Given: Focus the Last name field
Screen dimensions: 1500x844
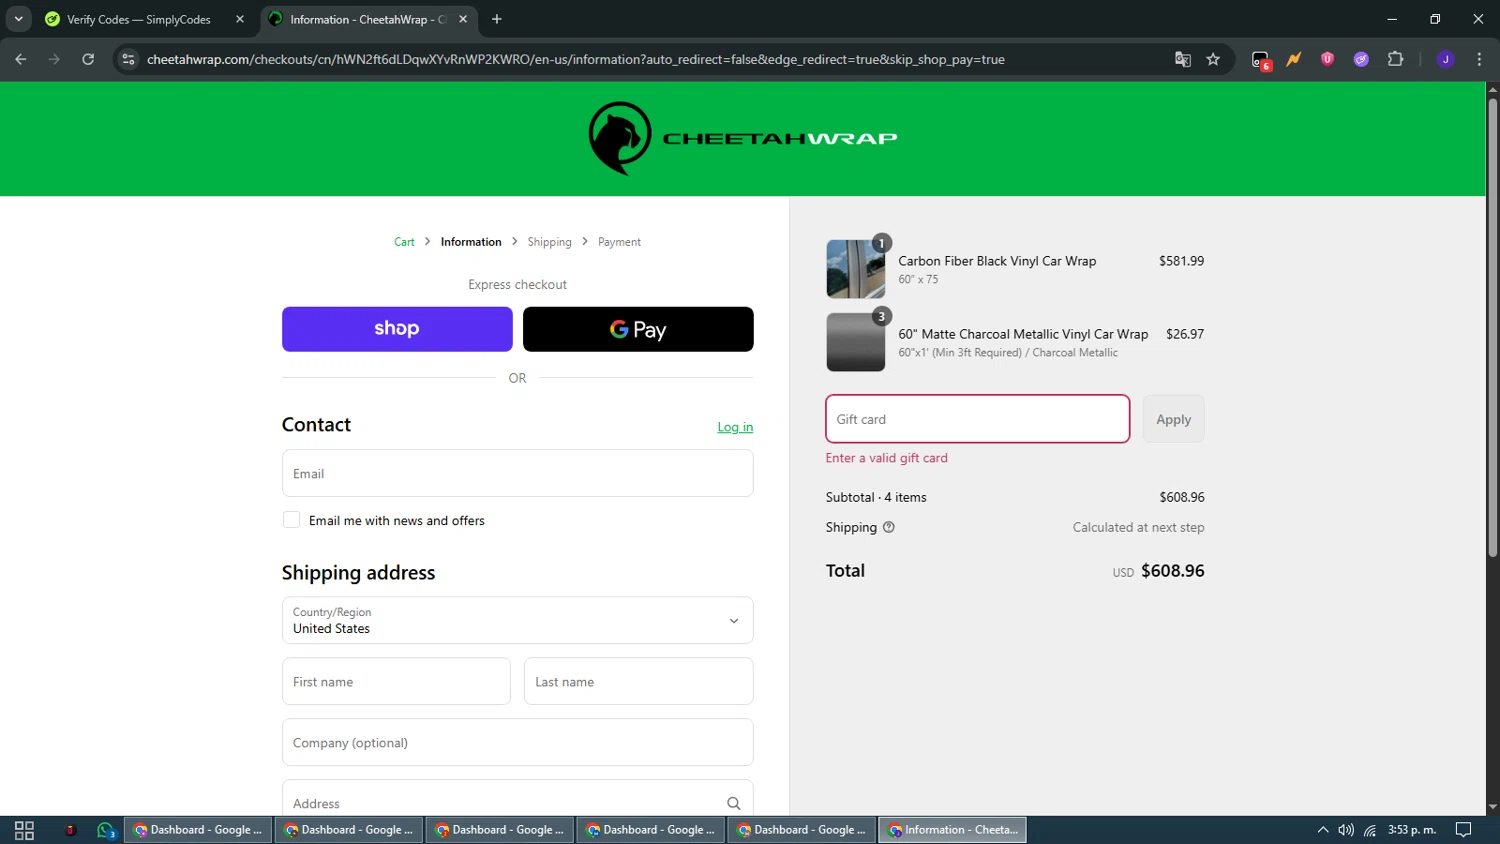Looking at the screenshot, I should (x=638, y=681).
